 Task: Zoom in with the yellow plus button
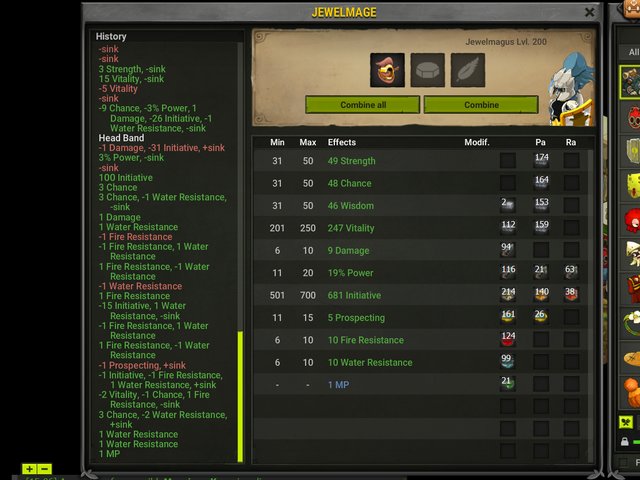[29, 469]
